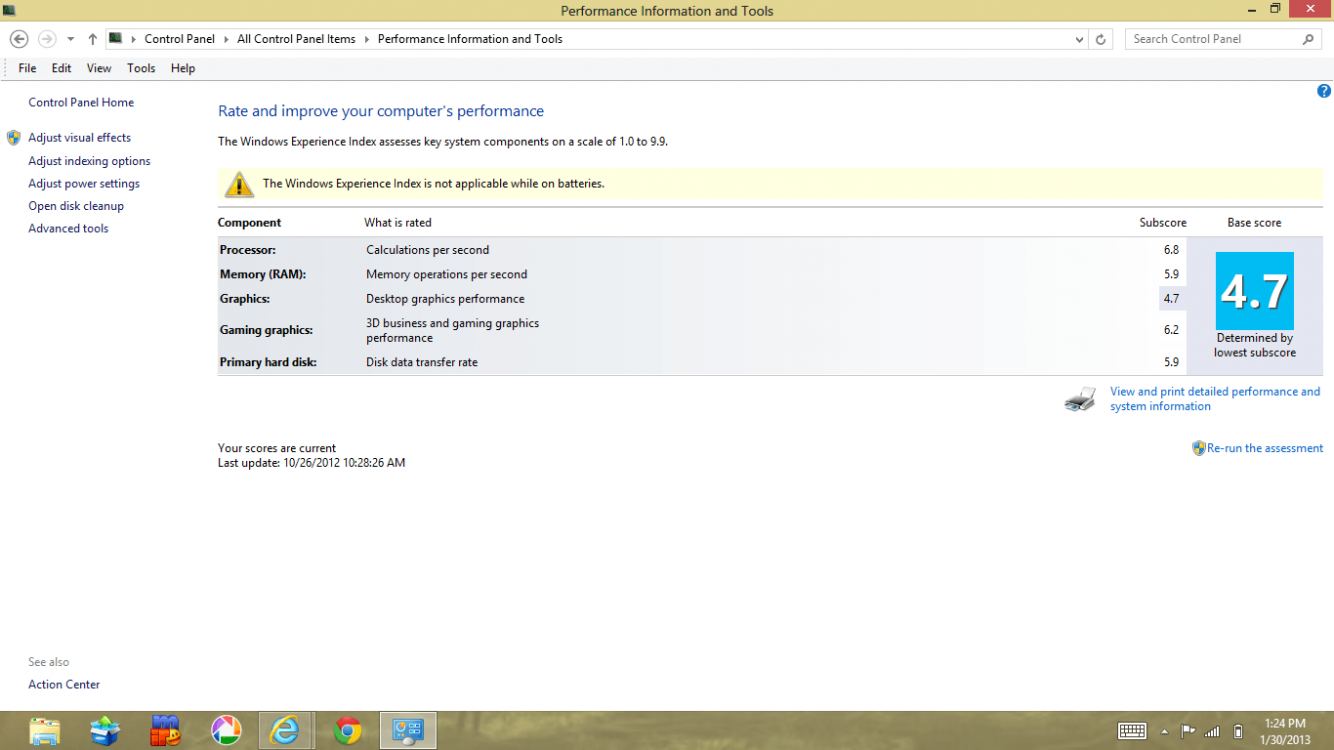The image size is (1334, 750).
Task: Expand the chevron after All Control Panel Items
Action: coord(367,39)
